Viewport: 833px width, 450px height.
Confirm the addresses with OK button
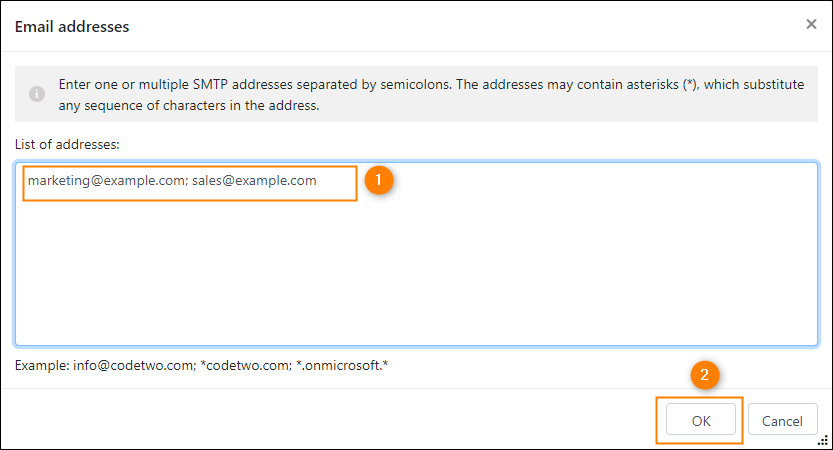pos(701,420)
